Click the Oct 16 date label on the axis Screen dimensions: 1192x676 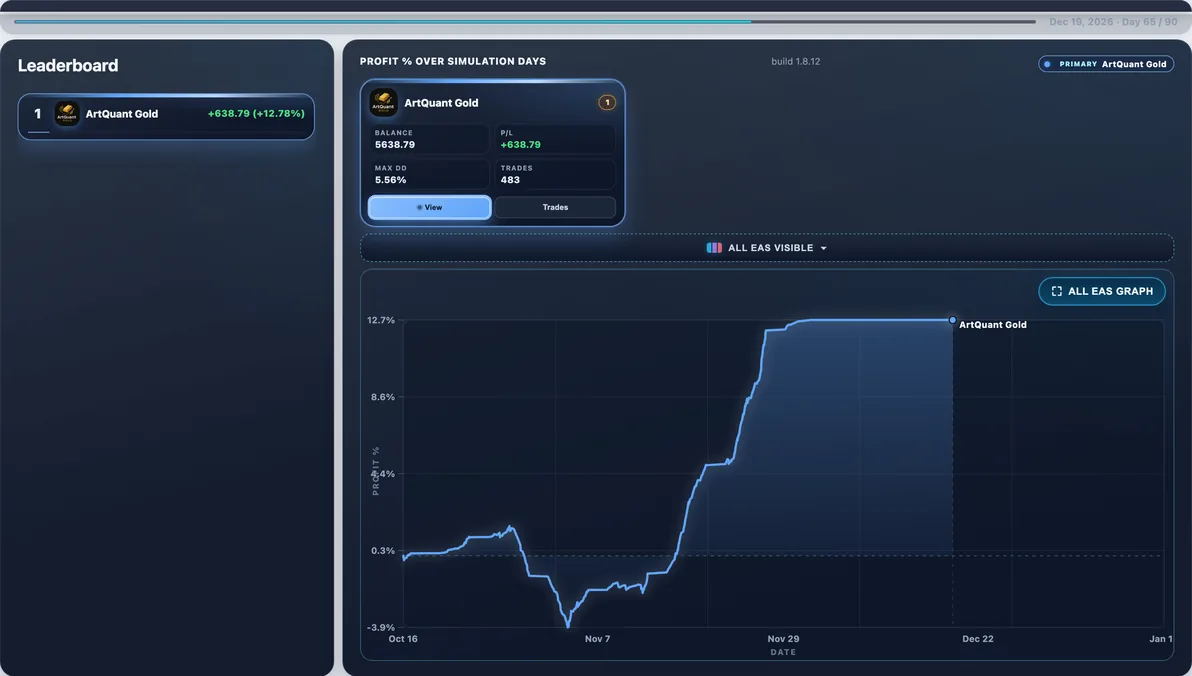[x=403, y=639]
